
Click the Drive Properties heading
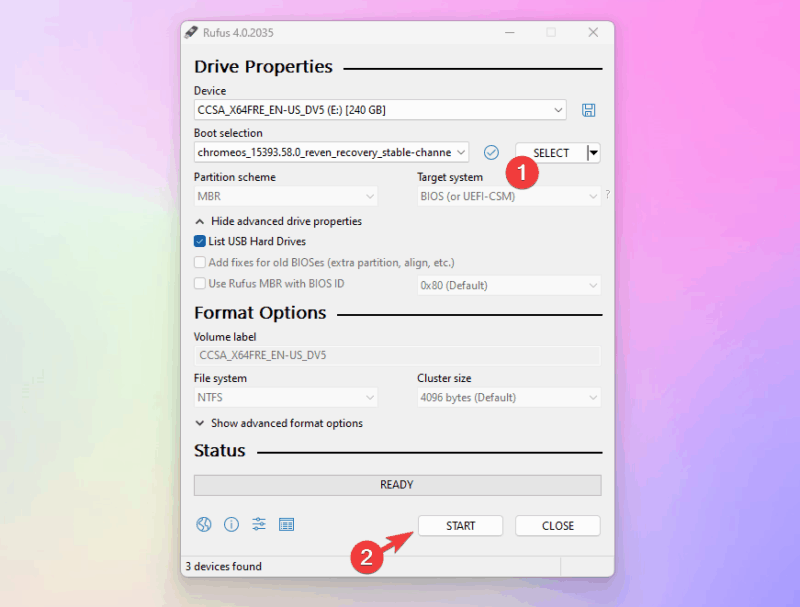263,67
